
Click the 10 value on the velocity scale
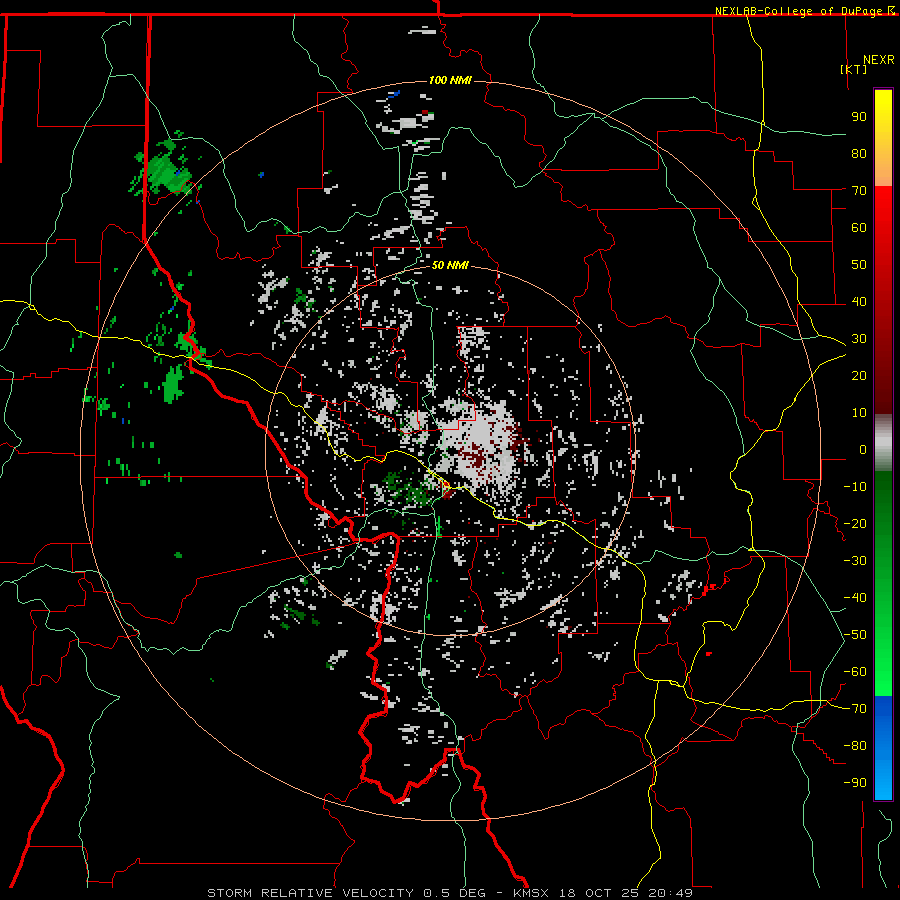[859, 413]
